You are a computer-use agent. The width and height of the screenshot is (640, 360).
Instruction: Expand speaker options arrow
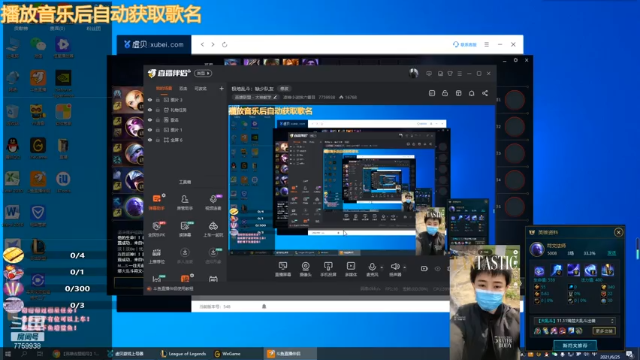click(x=404, y=267)
